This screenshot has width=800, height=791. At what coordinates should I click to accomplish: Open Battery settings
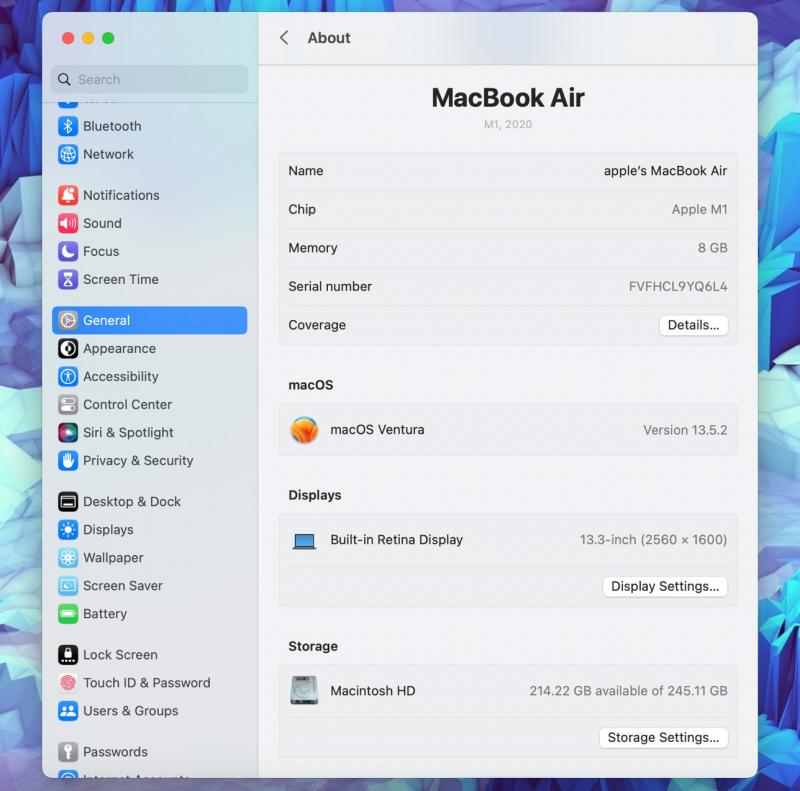pos(149,614)
